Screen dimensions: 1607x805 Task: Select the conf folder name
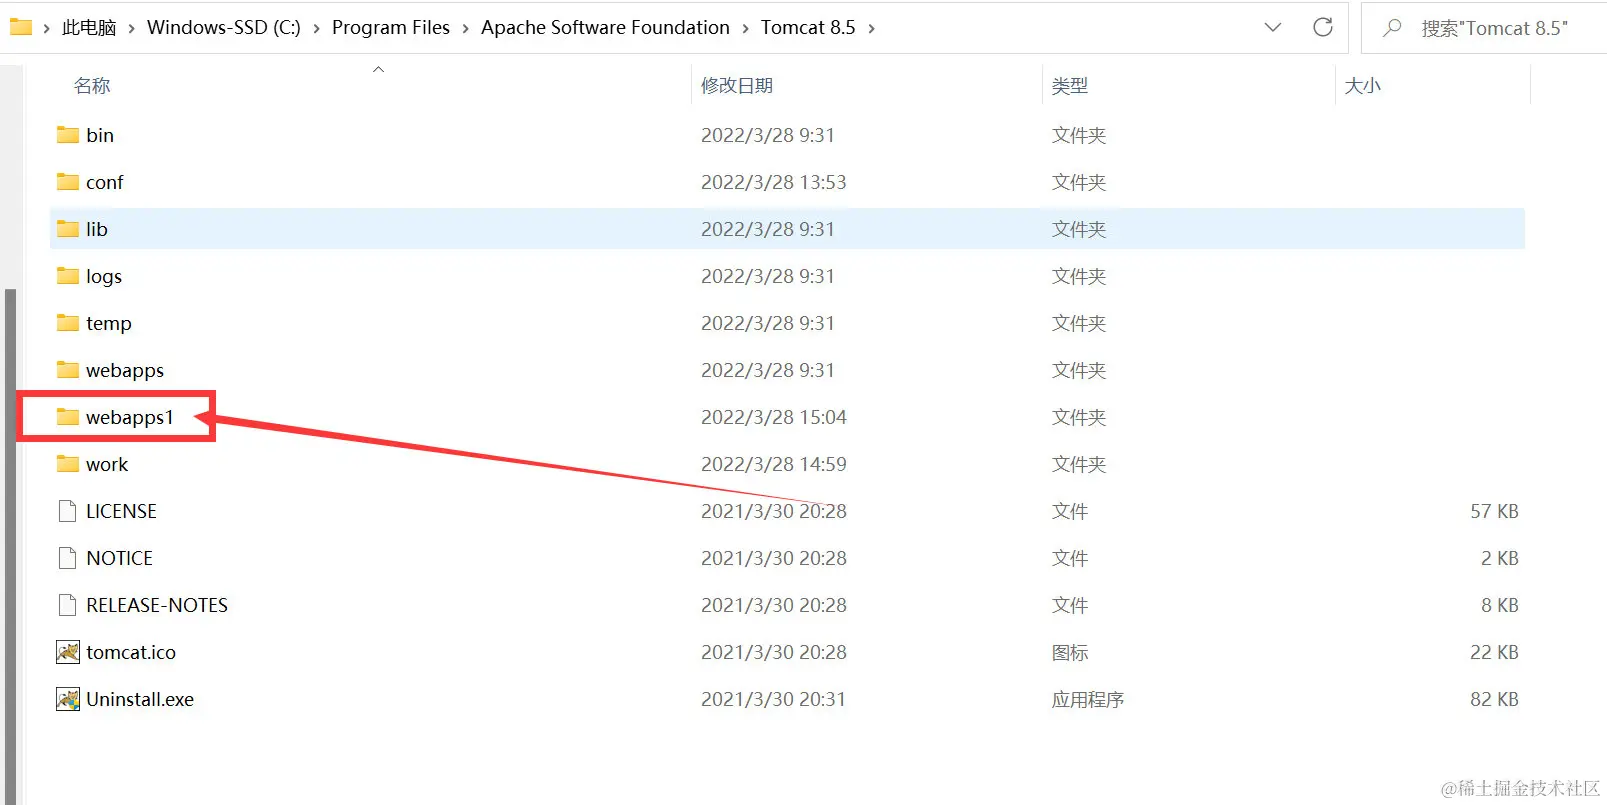[x=105, y=182]
